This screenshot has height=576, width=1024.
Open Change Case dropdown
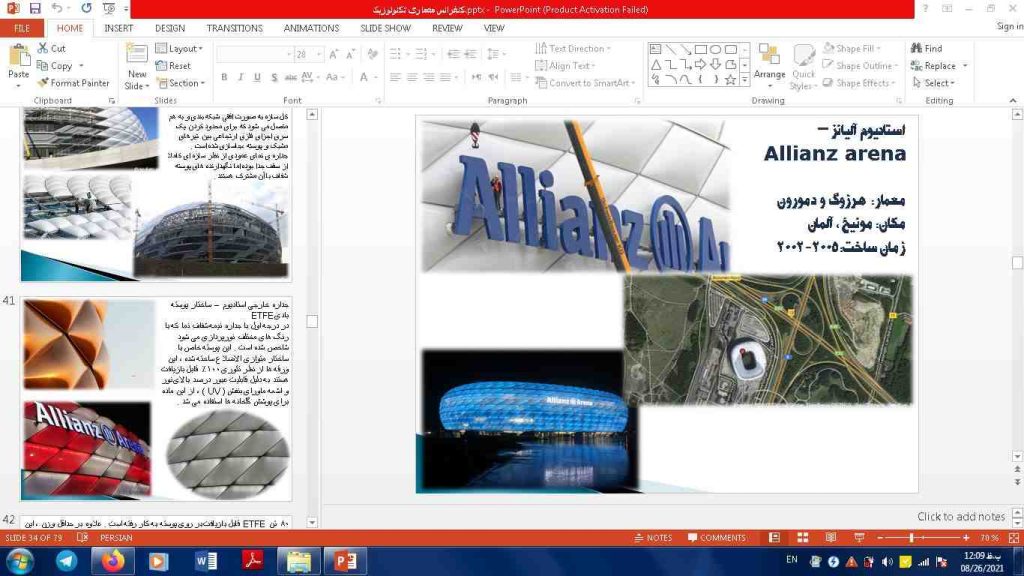(x=334, y=77)
